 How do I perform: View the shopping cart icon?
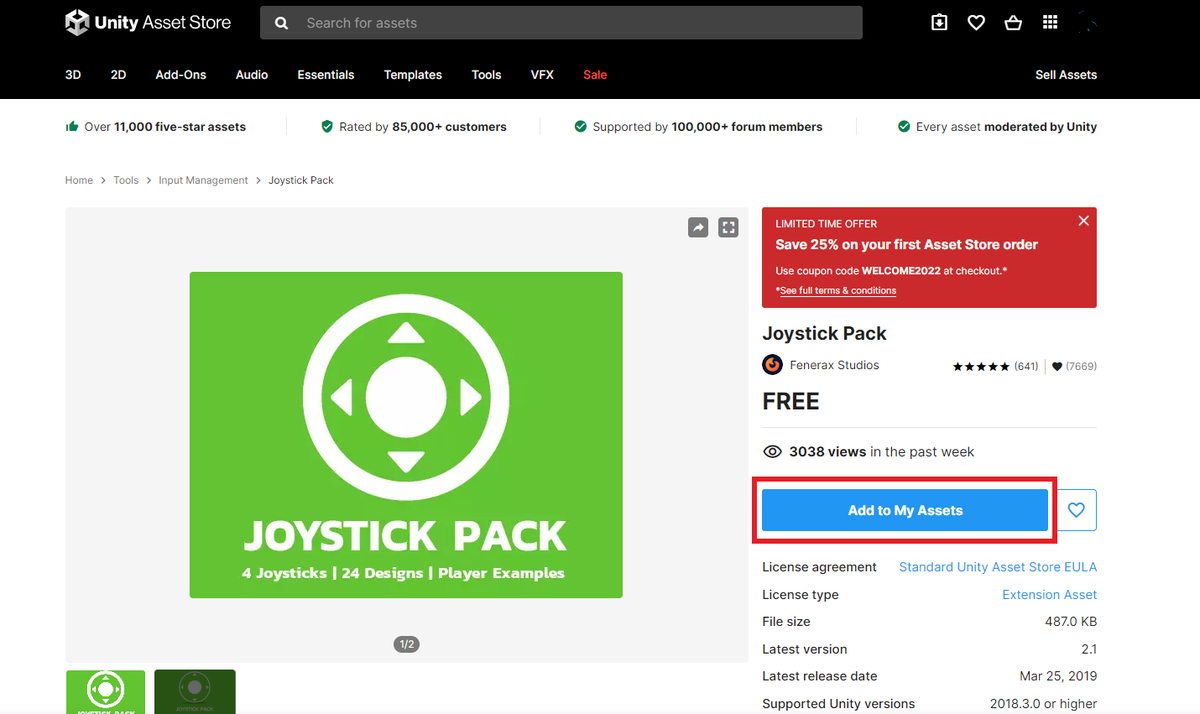(1013, 21)
